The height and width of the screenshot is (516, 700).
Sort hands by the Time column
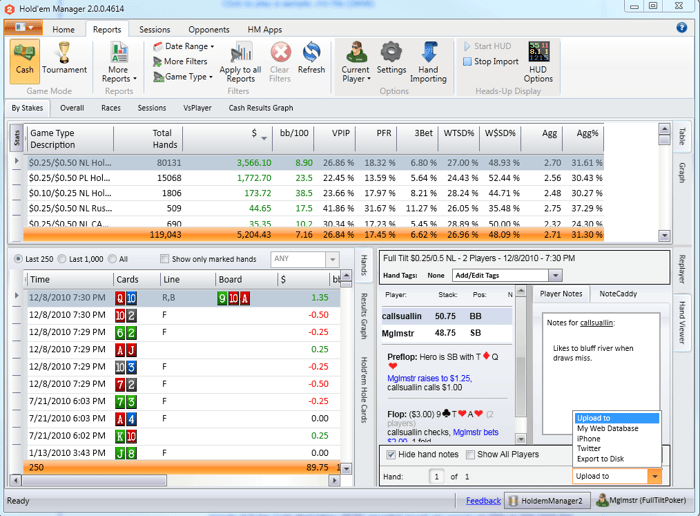[70, 279]
